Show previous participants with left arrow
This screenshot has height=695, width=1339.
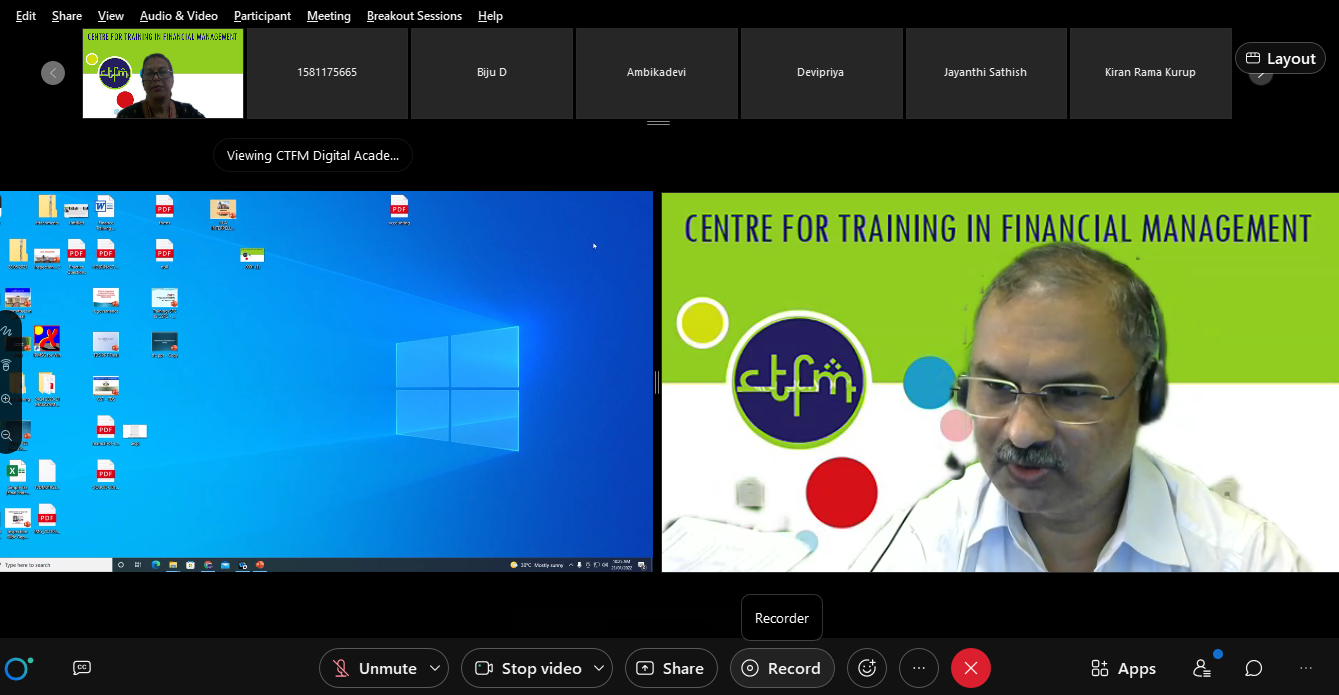(x=53, y=73)
